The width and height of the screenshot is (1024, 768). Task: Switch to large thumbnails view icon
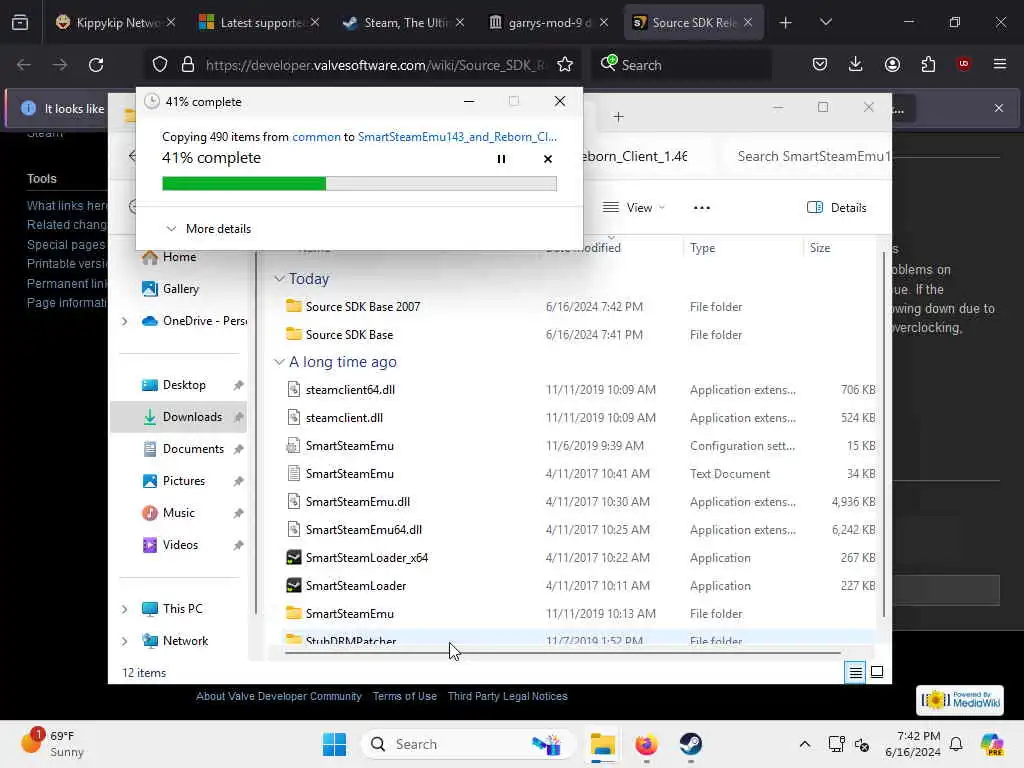point(877,672)
